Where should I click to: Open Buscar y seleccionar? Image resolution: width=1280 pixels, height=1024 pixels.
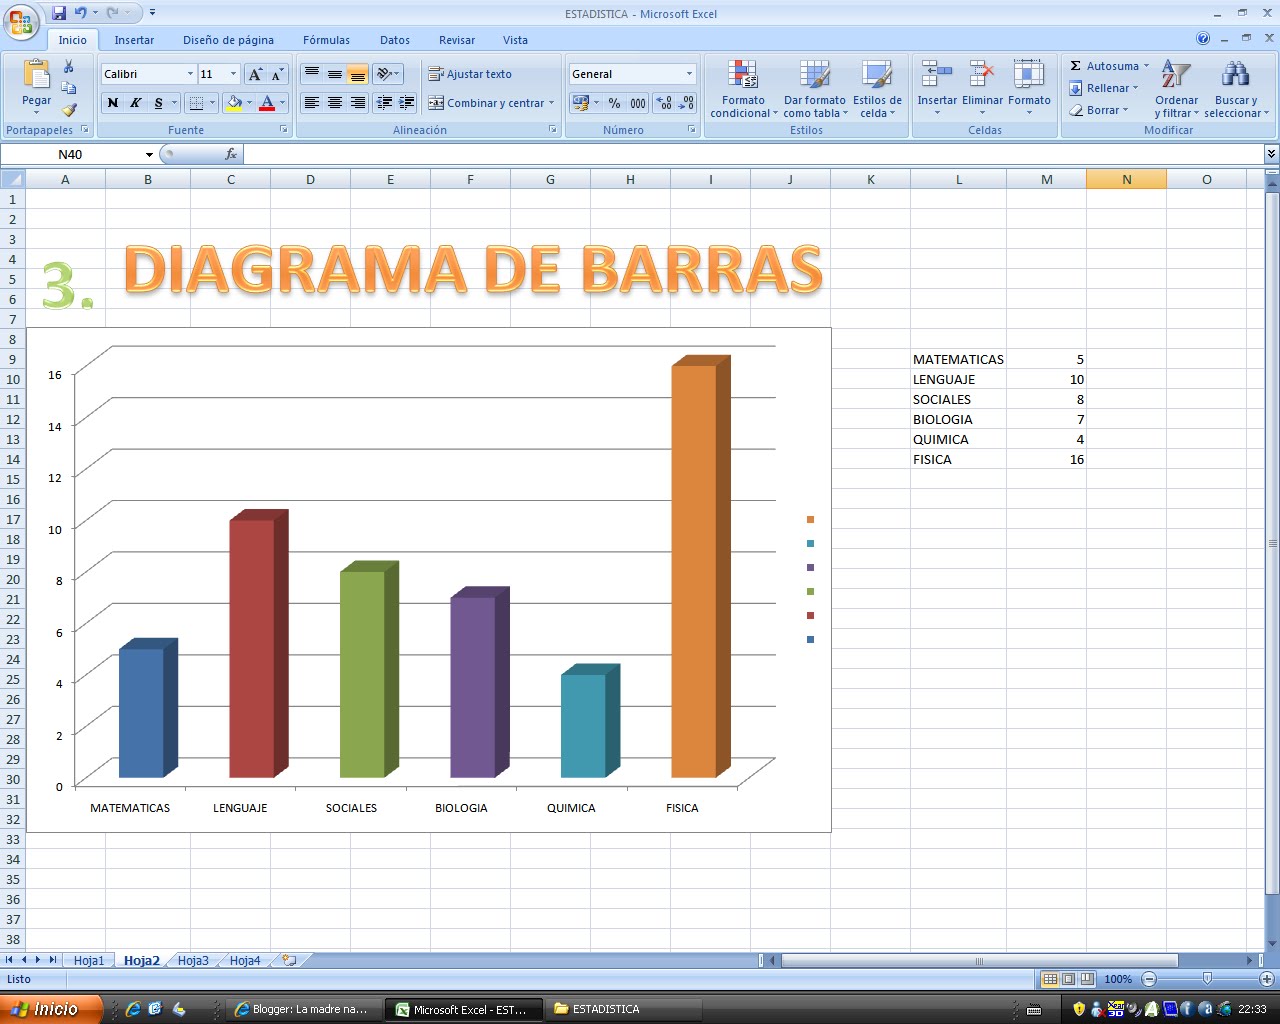(x=1236, y=89)
